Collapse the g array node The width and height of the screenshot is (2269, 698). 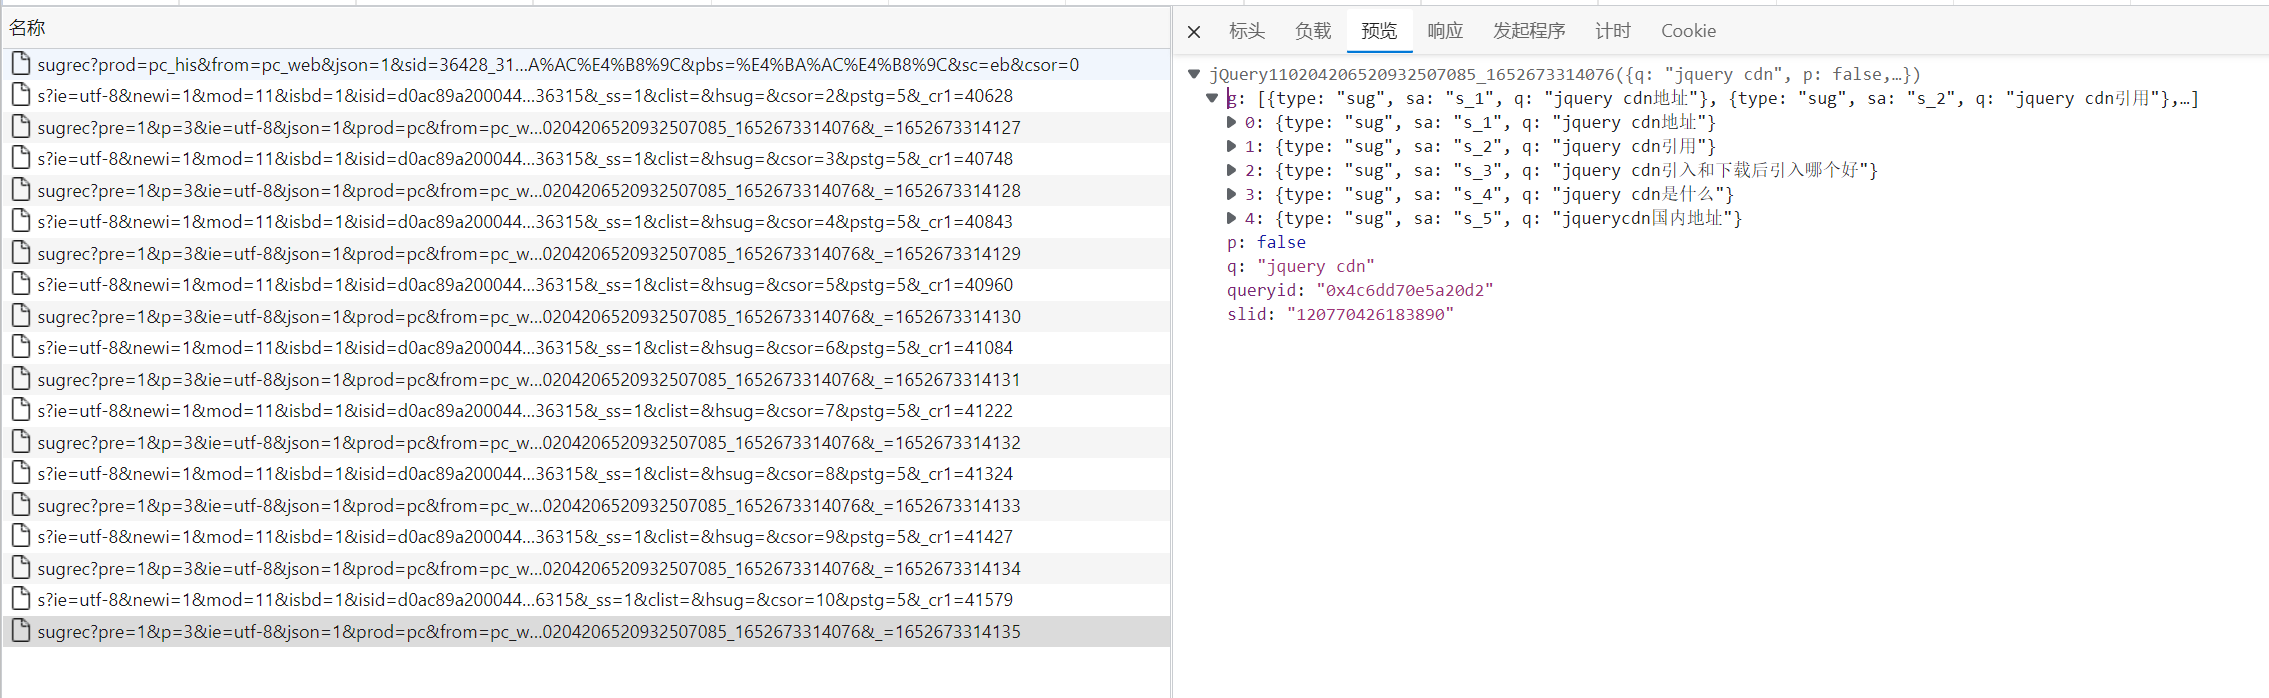click(x=1212, y=98)
